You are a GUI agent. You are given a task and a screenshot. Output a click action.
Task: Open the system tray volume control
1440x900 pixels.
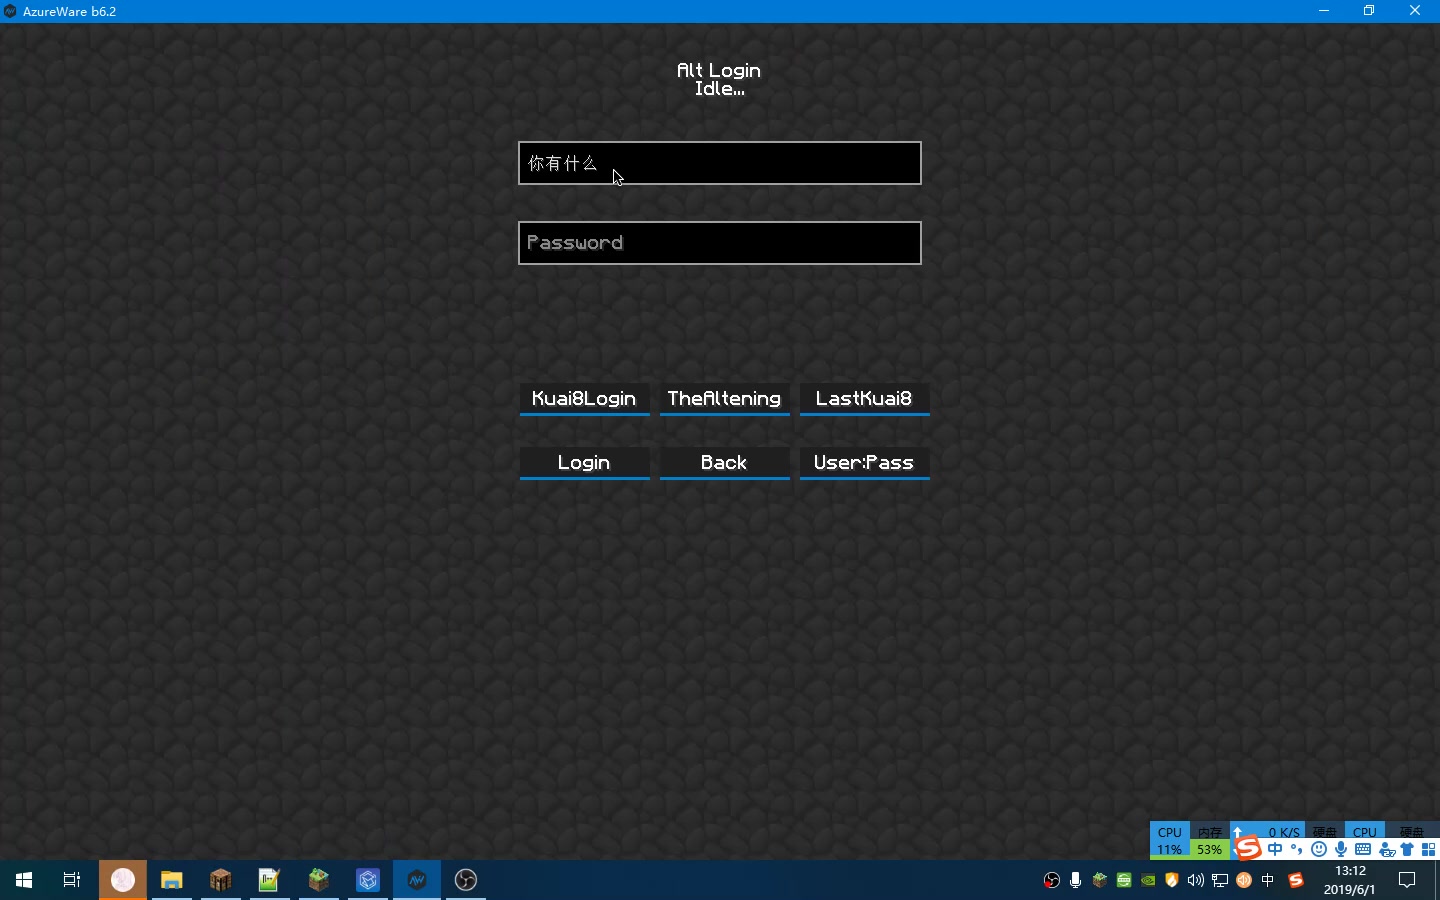(x=1196, y=881)
